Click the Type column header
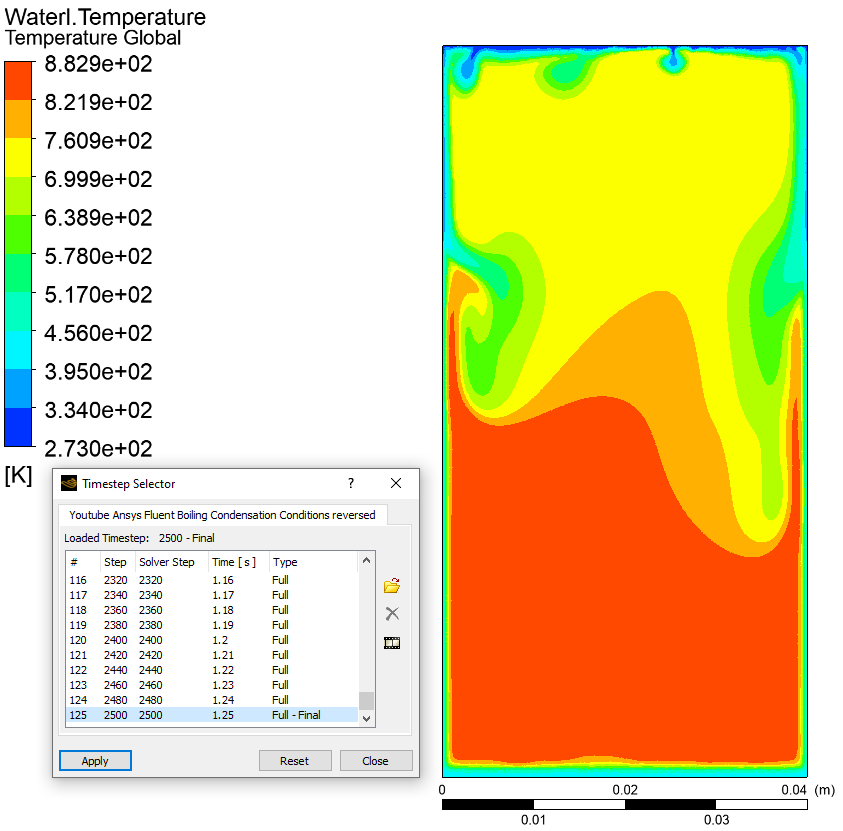This screenshot has height=831, width=843. coord(285,562)
